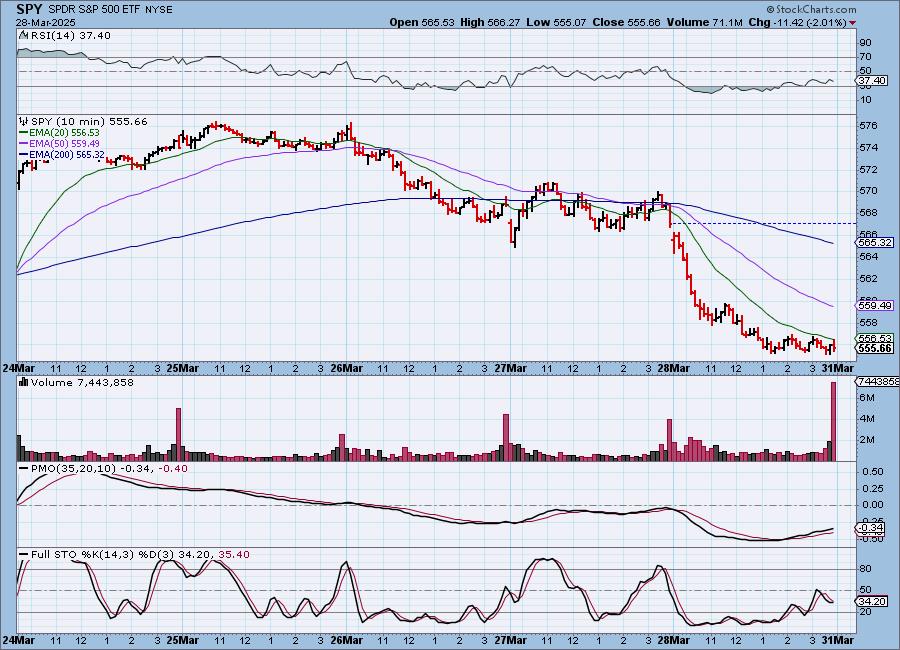This screenshot has width=900, height=650.
Task: Click the bold 555.66 last-price tag on right axis
Action: pyautogui.click(x=876, y=349)
